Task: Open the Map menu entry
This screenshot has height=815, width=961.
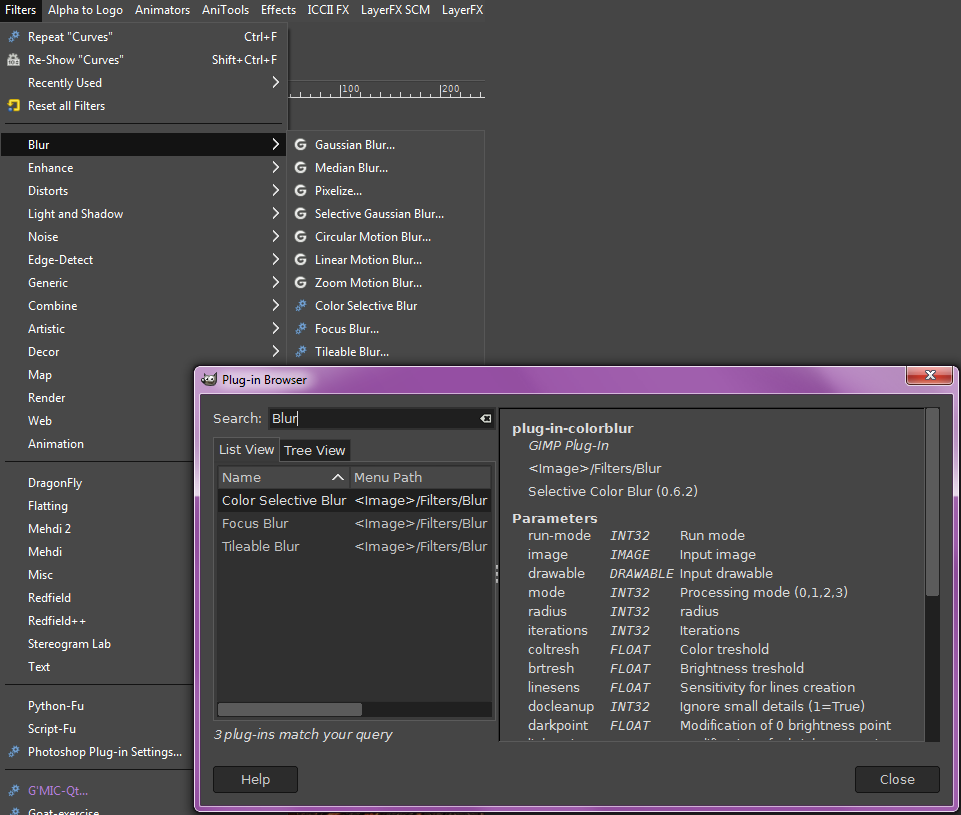Action: [x=40, y=375]
